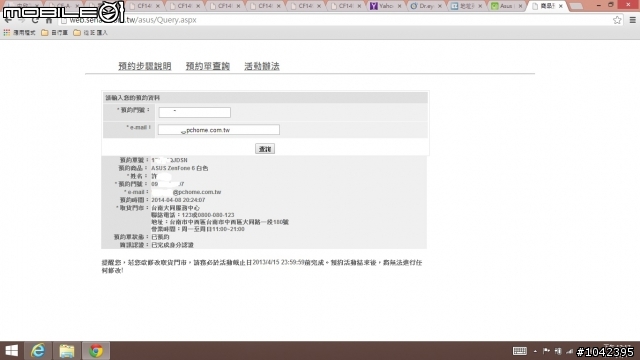Click the verification status 已完成身分認證

pyautogui.click(x=172, y=245)
